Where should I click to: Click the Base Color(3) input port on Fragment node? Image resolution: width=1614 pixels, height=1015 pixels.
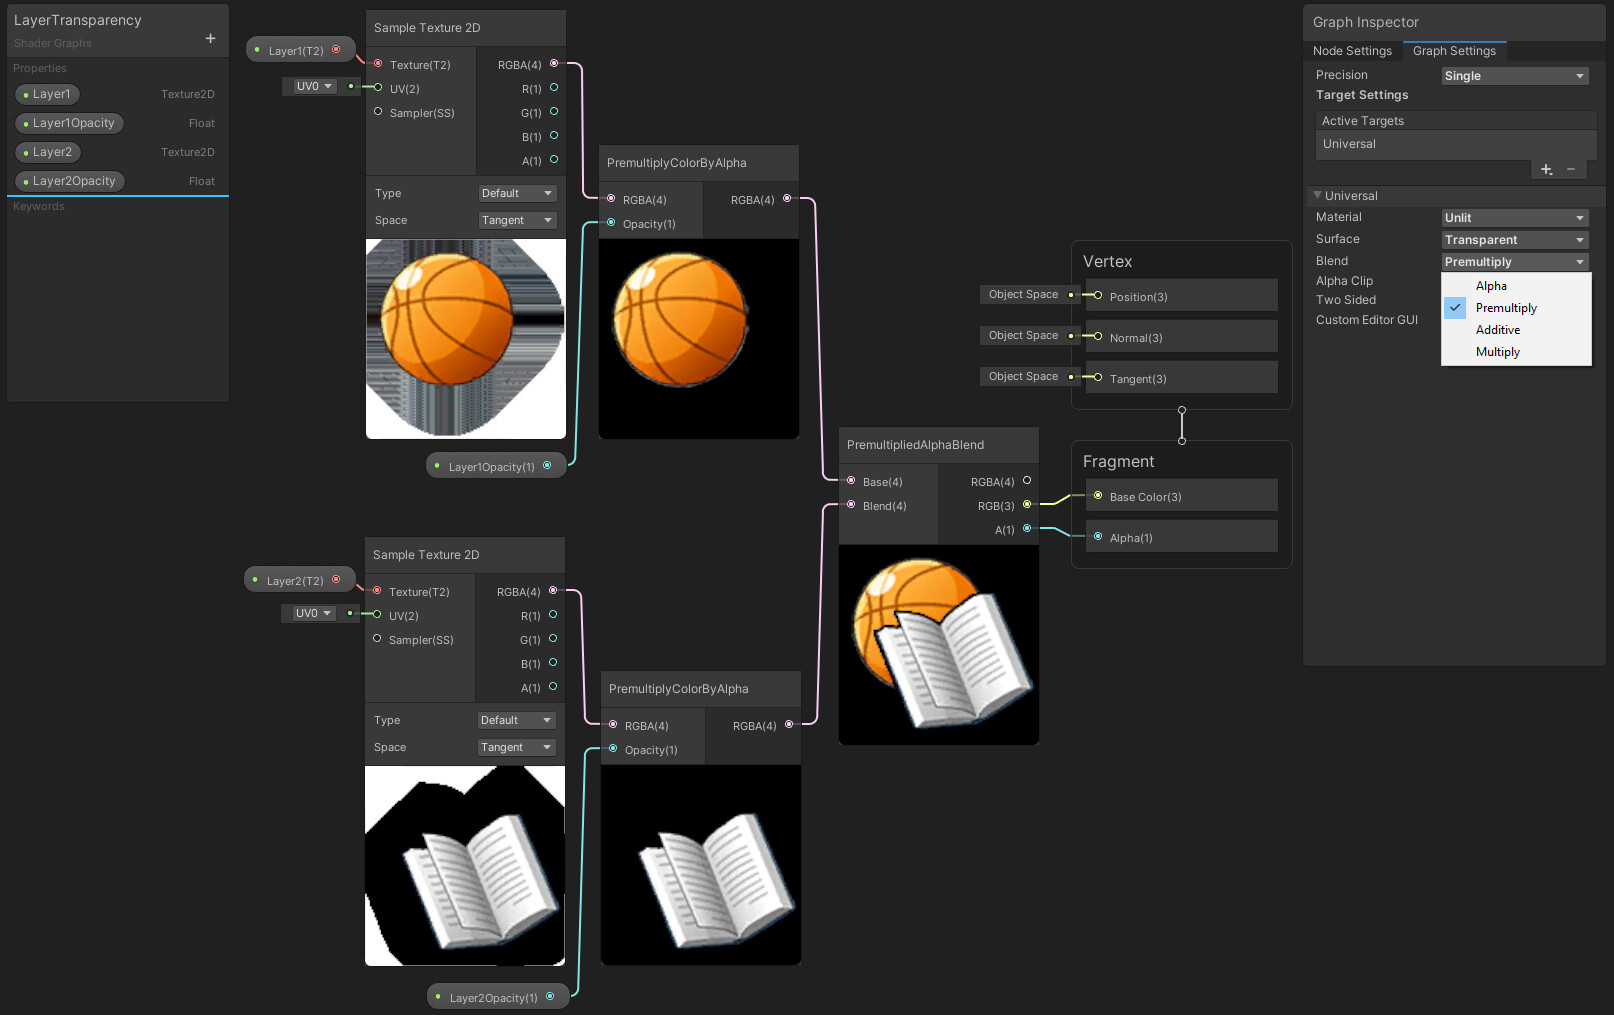click(1097, 496)
